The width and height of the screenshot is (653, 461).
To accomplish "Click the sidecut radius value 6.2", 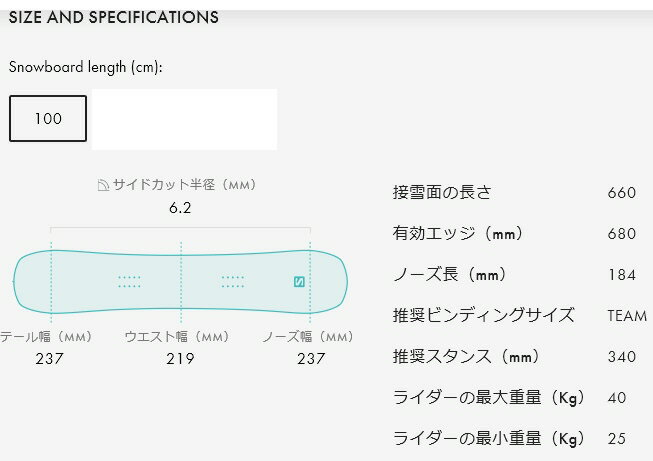I will pyautogui.click(x=180, y=208).
